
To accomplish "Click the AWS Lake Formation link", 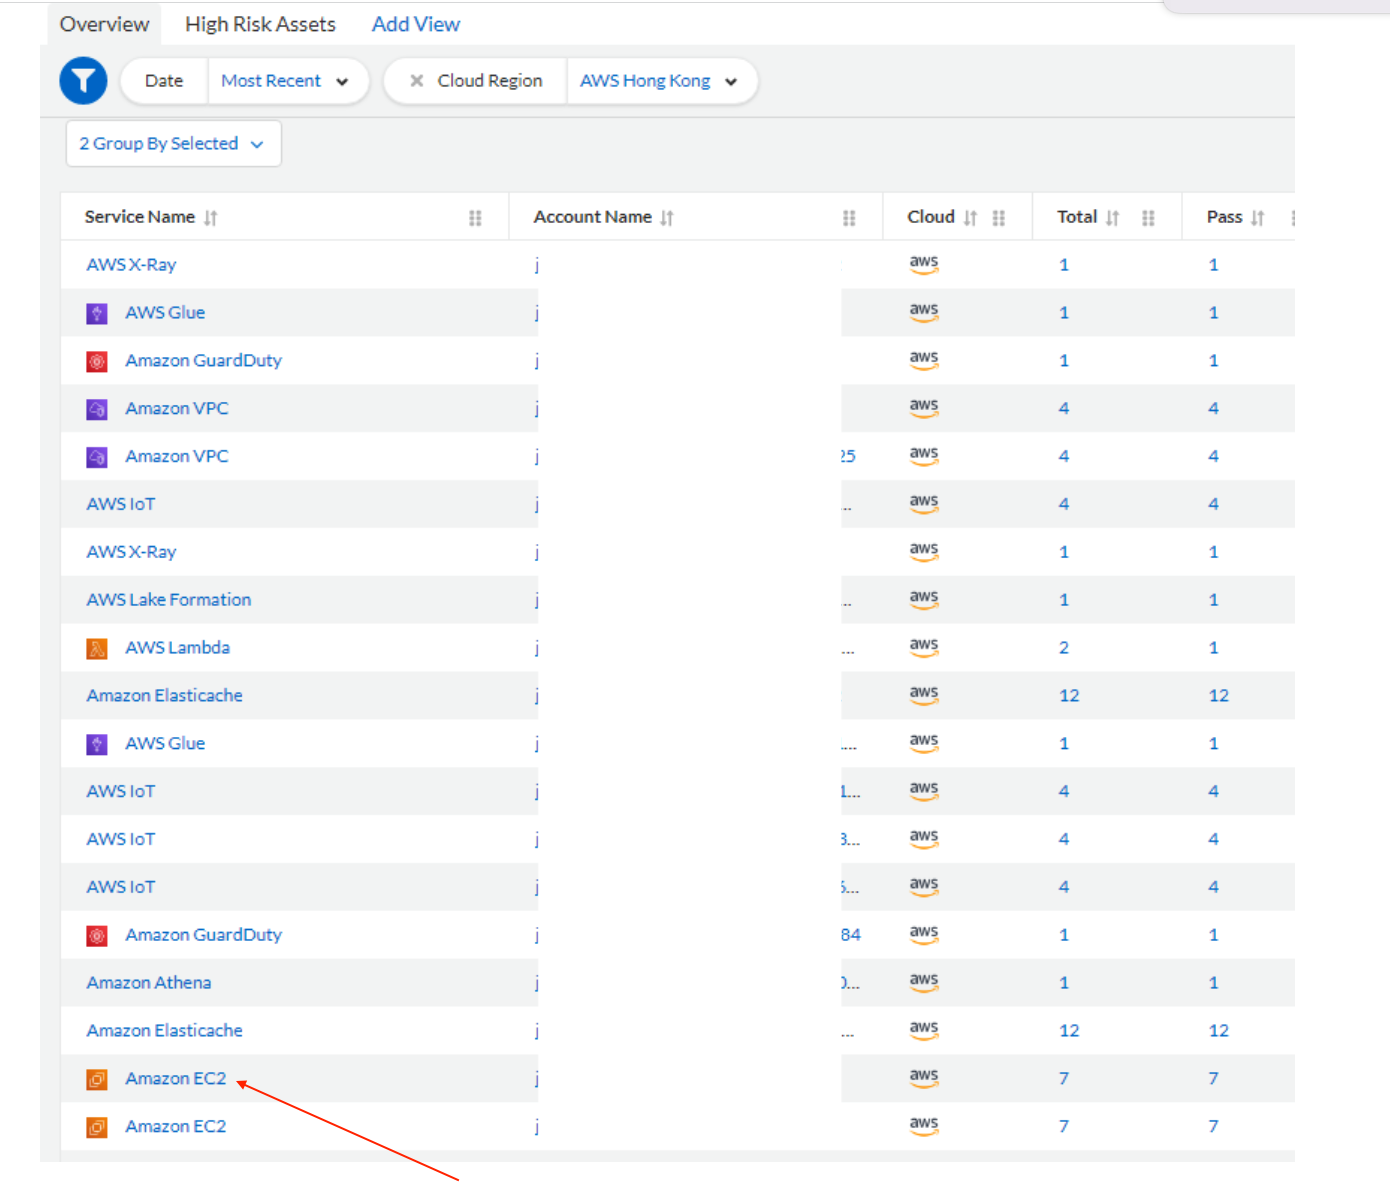I will (169, 600).
